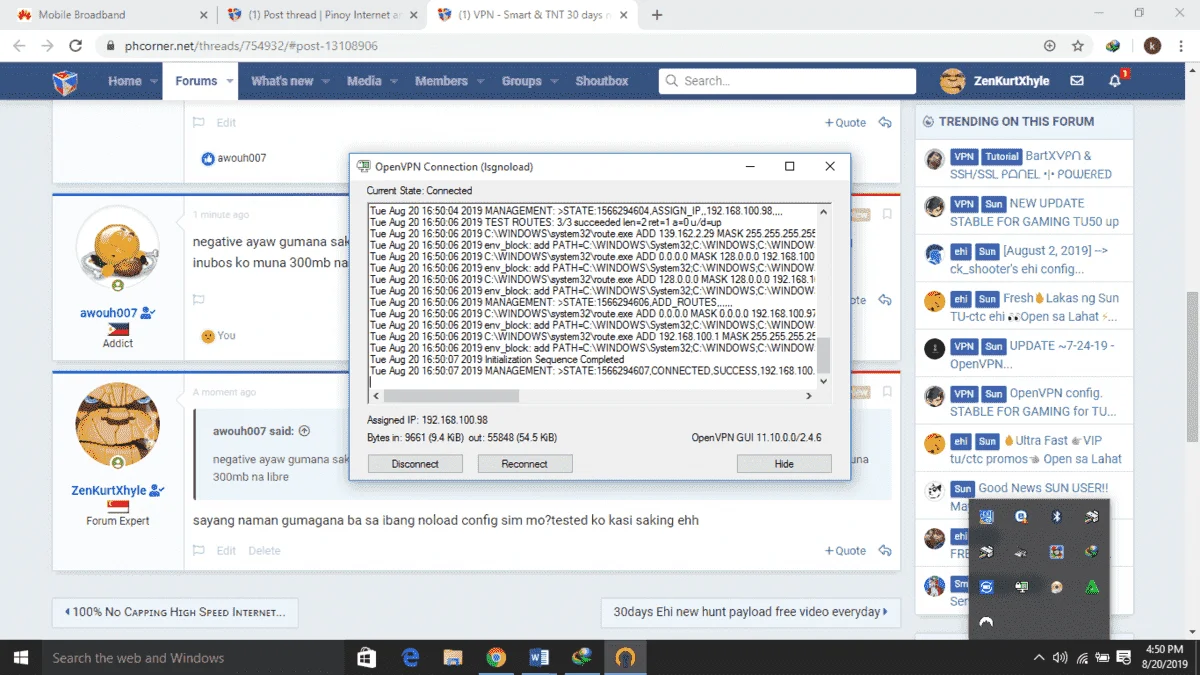Image resolution: width=1200 pixels, height=675 pixels.
Task: Edit ZenKurtXhyle's post
Action: 226,550
